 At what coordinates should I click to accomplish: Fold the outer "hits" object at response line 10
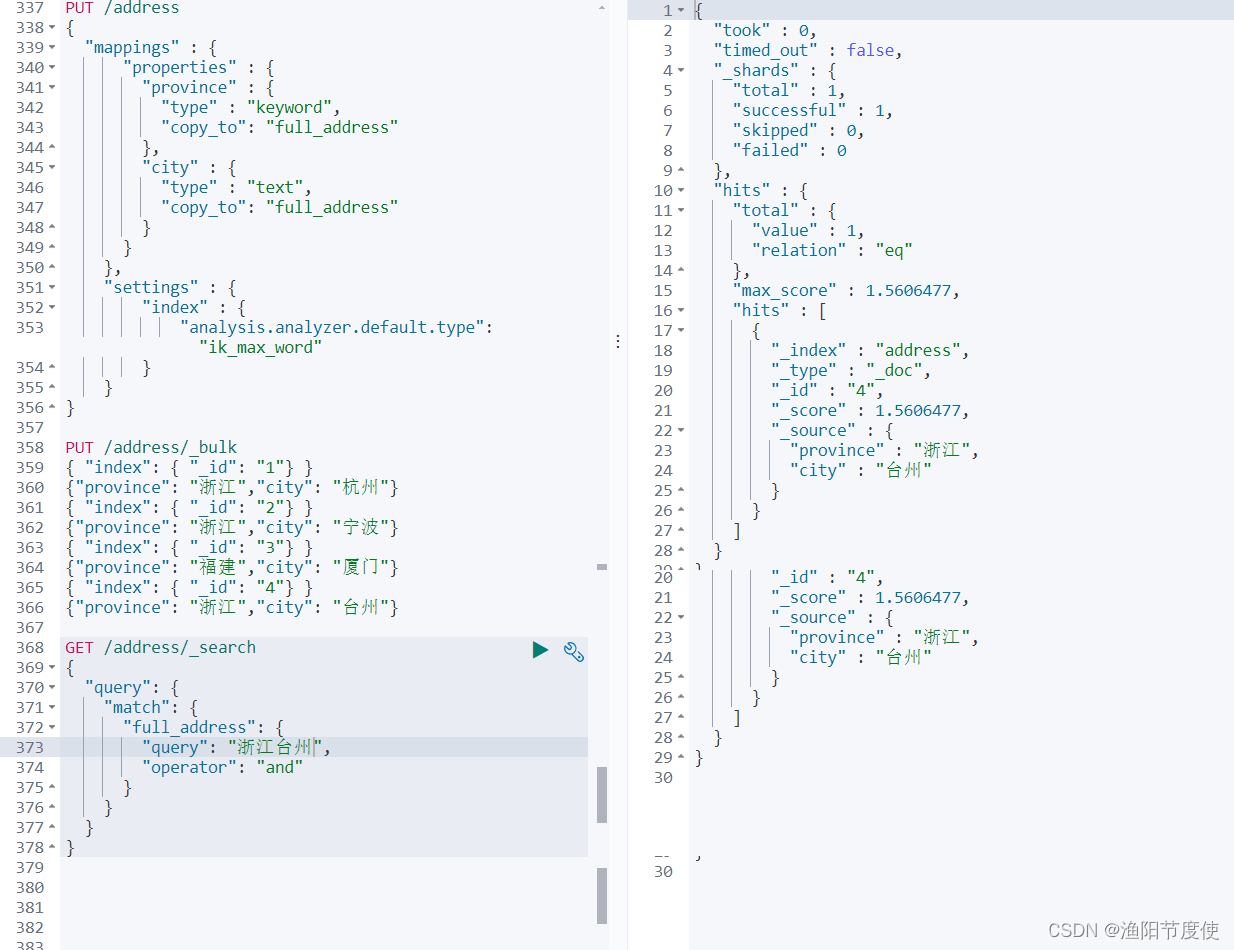(681, 190)
